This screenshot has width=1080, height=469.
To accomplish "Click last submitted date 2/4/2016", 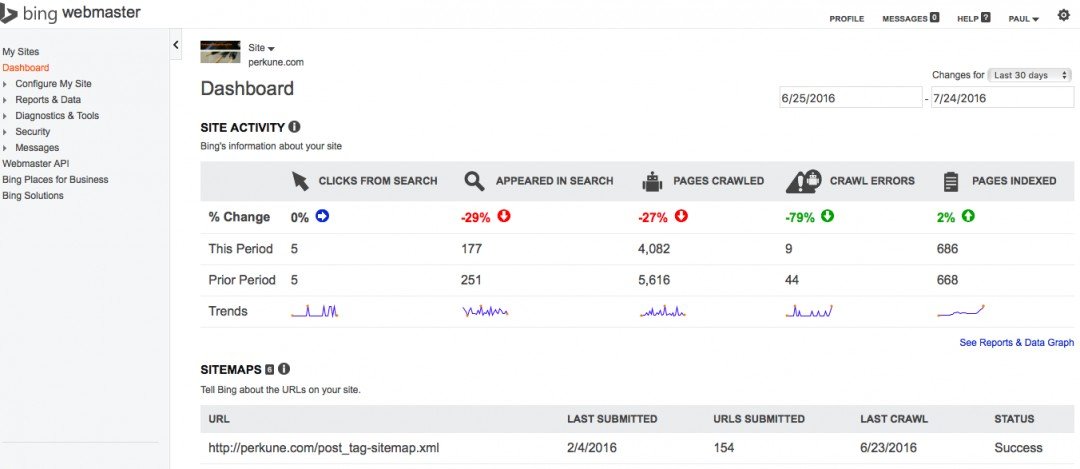I will pos(592,448).
